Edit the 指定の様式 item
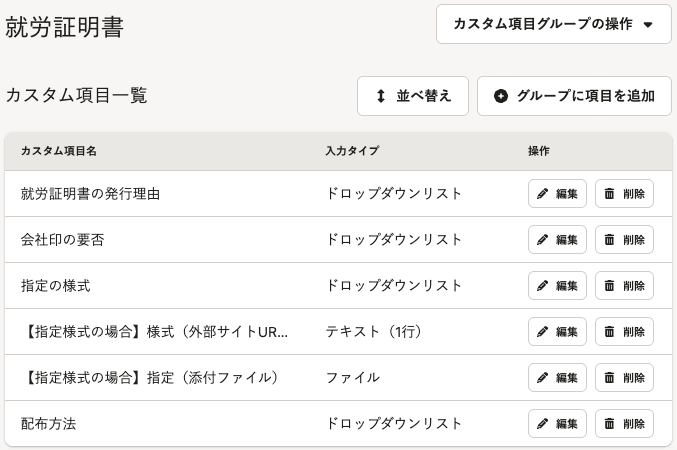677x450 pixels. tap(557, 285)
